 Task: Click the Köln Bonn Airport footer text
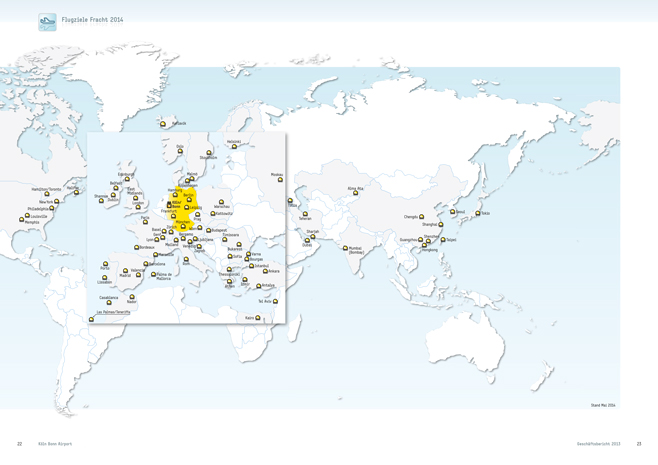pos(55,443)
